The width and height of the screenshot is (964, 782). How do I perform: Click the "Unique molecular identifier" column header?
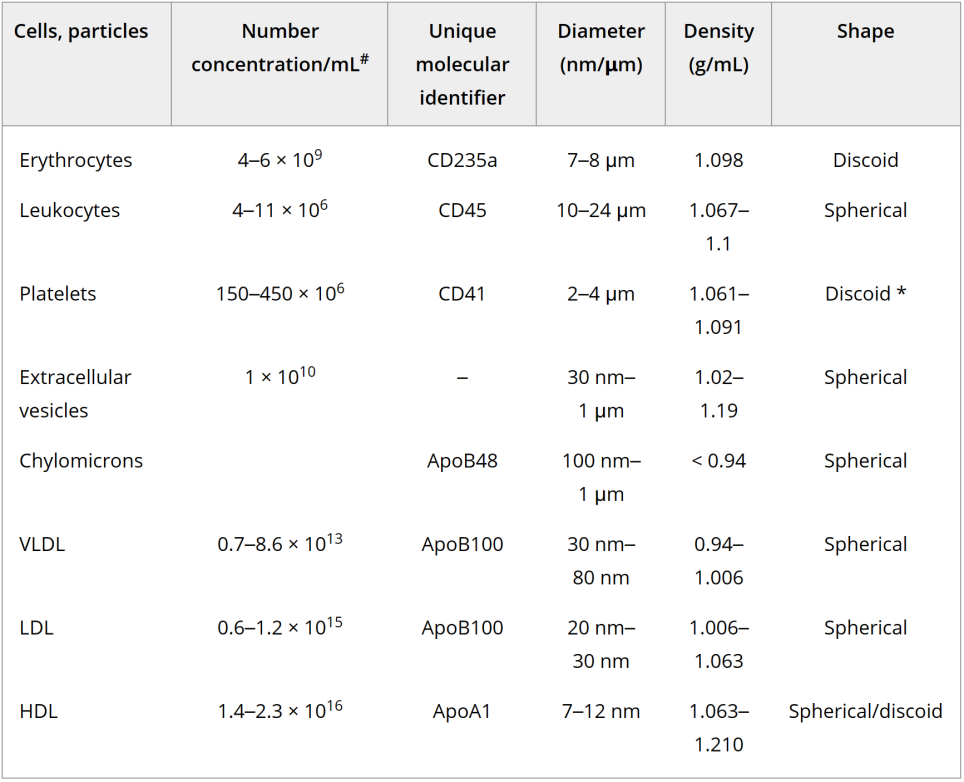pyautogui.click(x=462, y=64)
